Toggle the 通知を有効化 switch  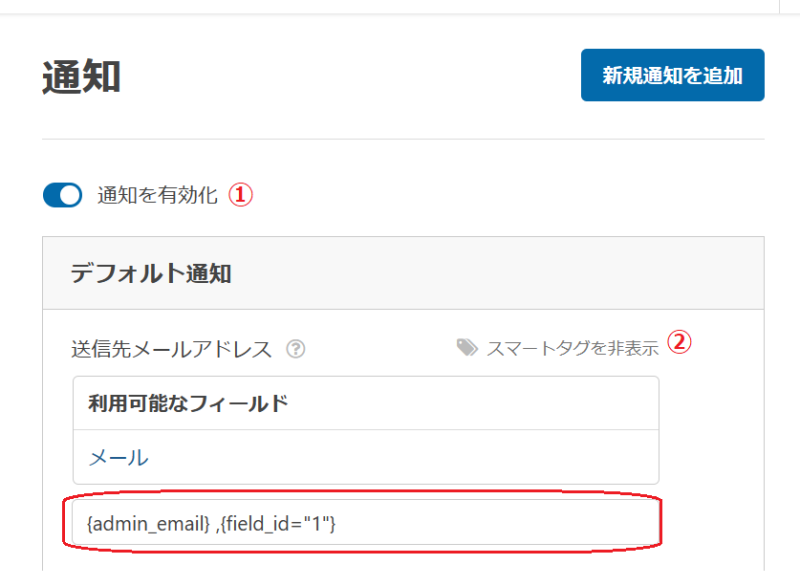[x=62, y=195]
